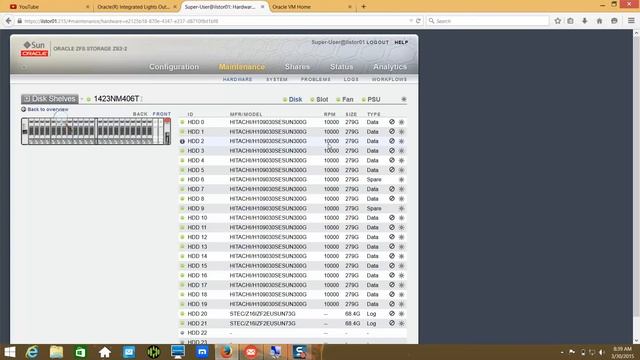The height and width of the screenshot is (360, 640).
Task: Click the Firefox back arrow
Action: (9, 20)
